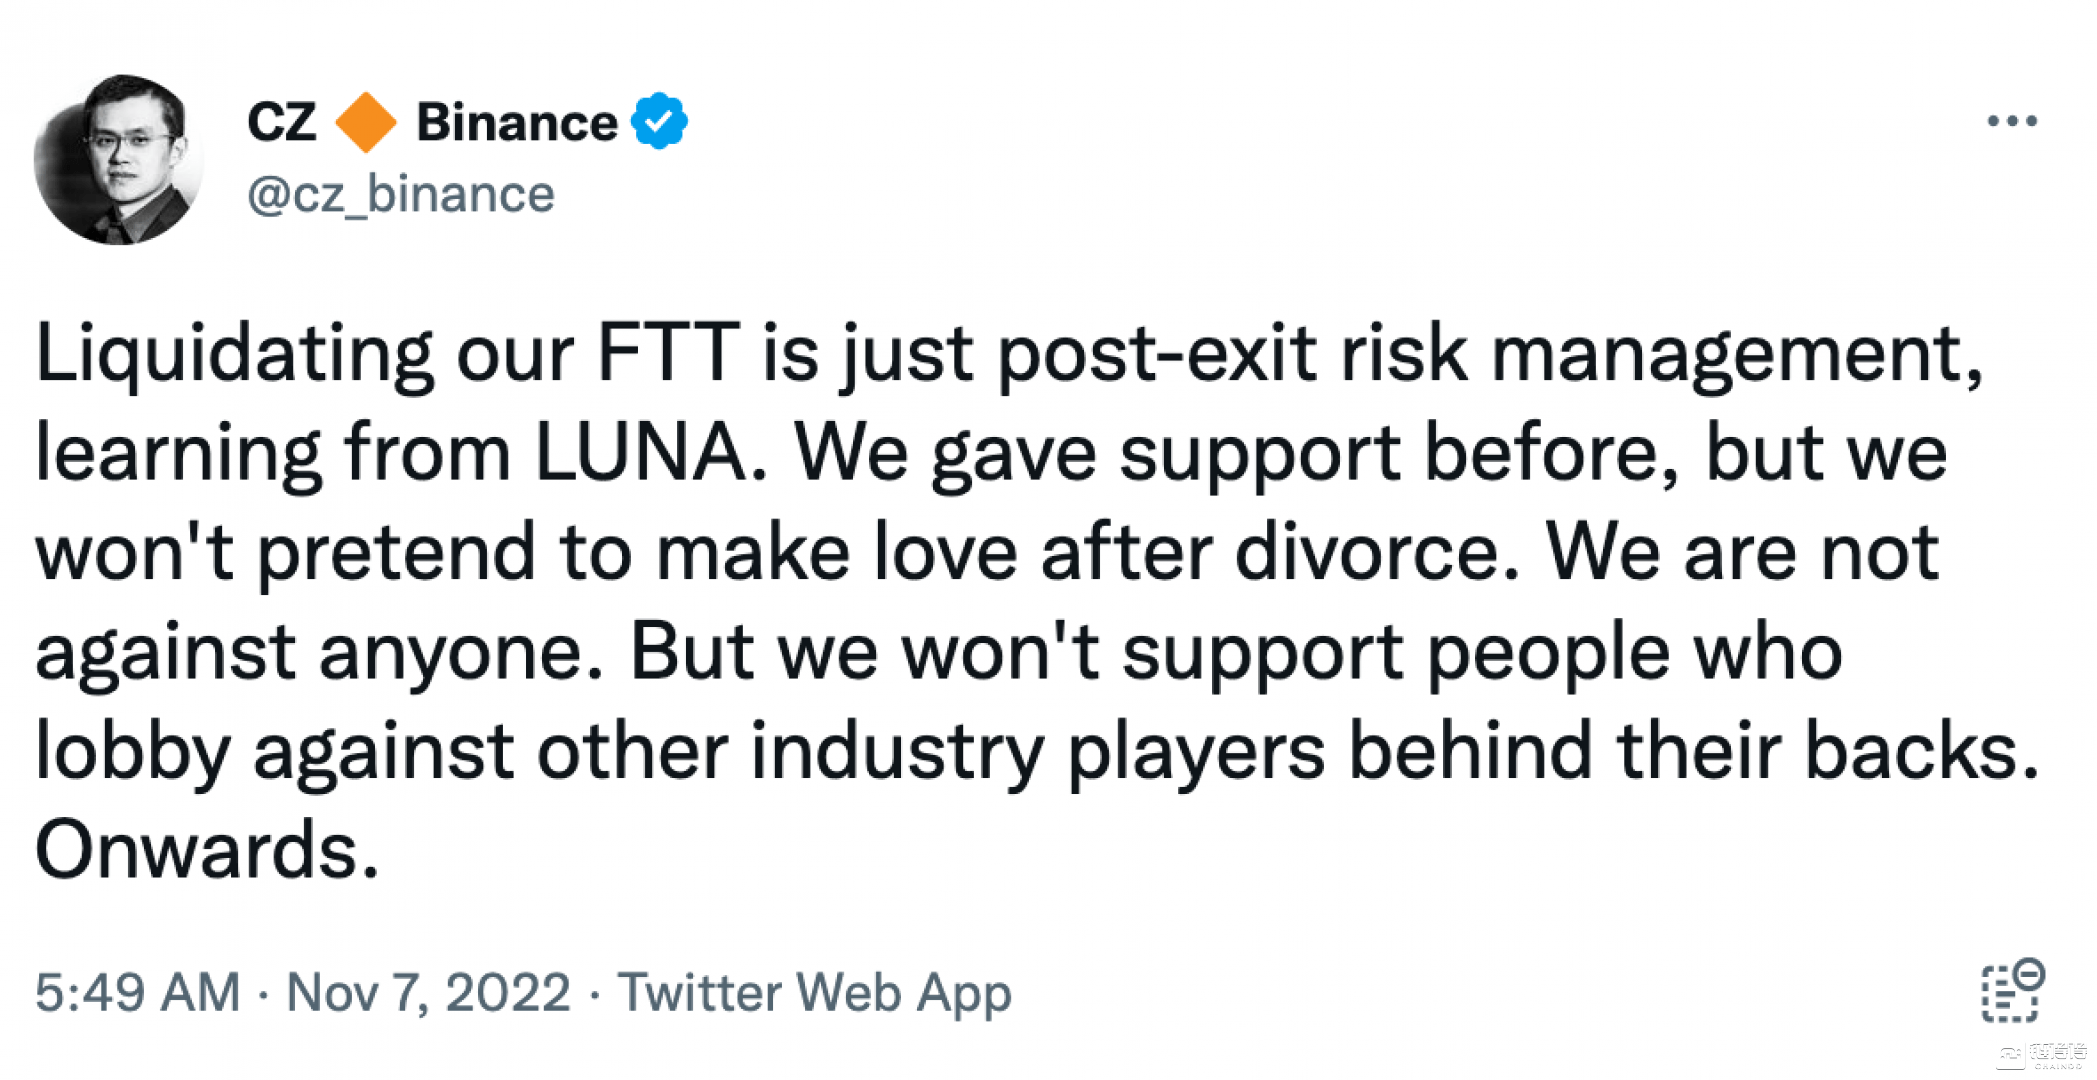Click the Nov 7, 2022 date
The width and height of the screenshot is (2097, 1080).
(428, 993)
